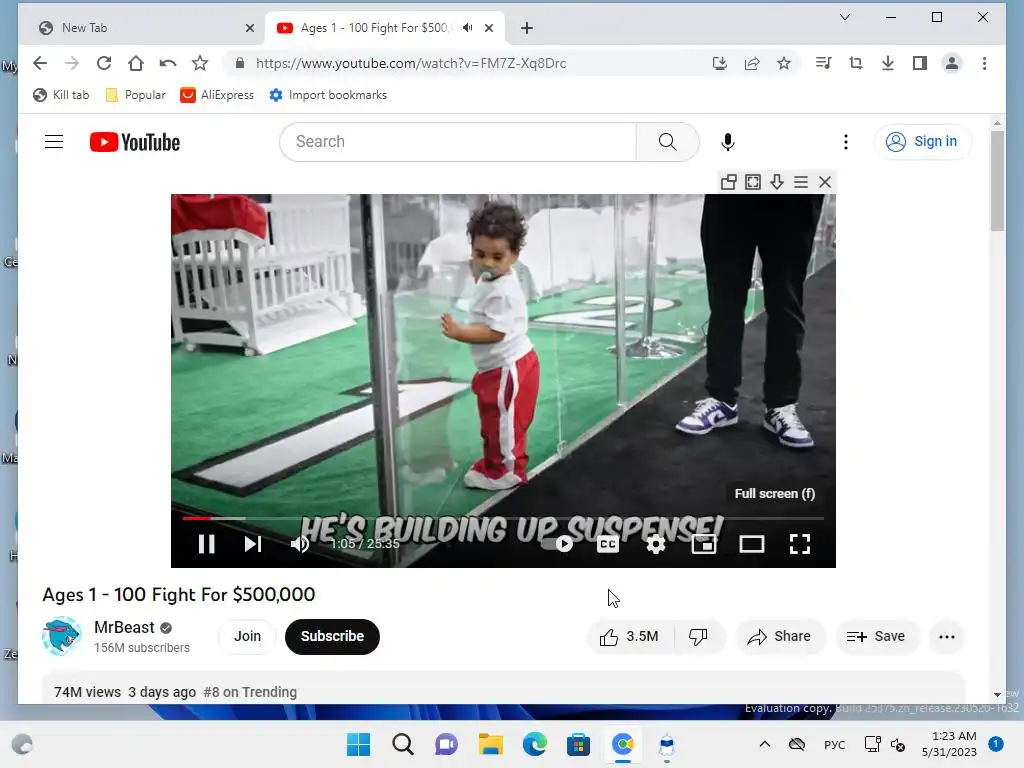The width and height of the screenshot is (1024, 768).
Task: Pause the YouTube video
Action: click(x=206, y=544)
